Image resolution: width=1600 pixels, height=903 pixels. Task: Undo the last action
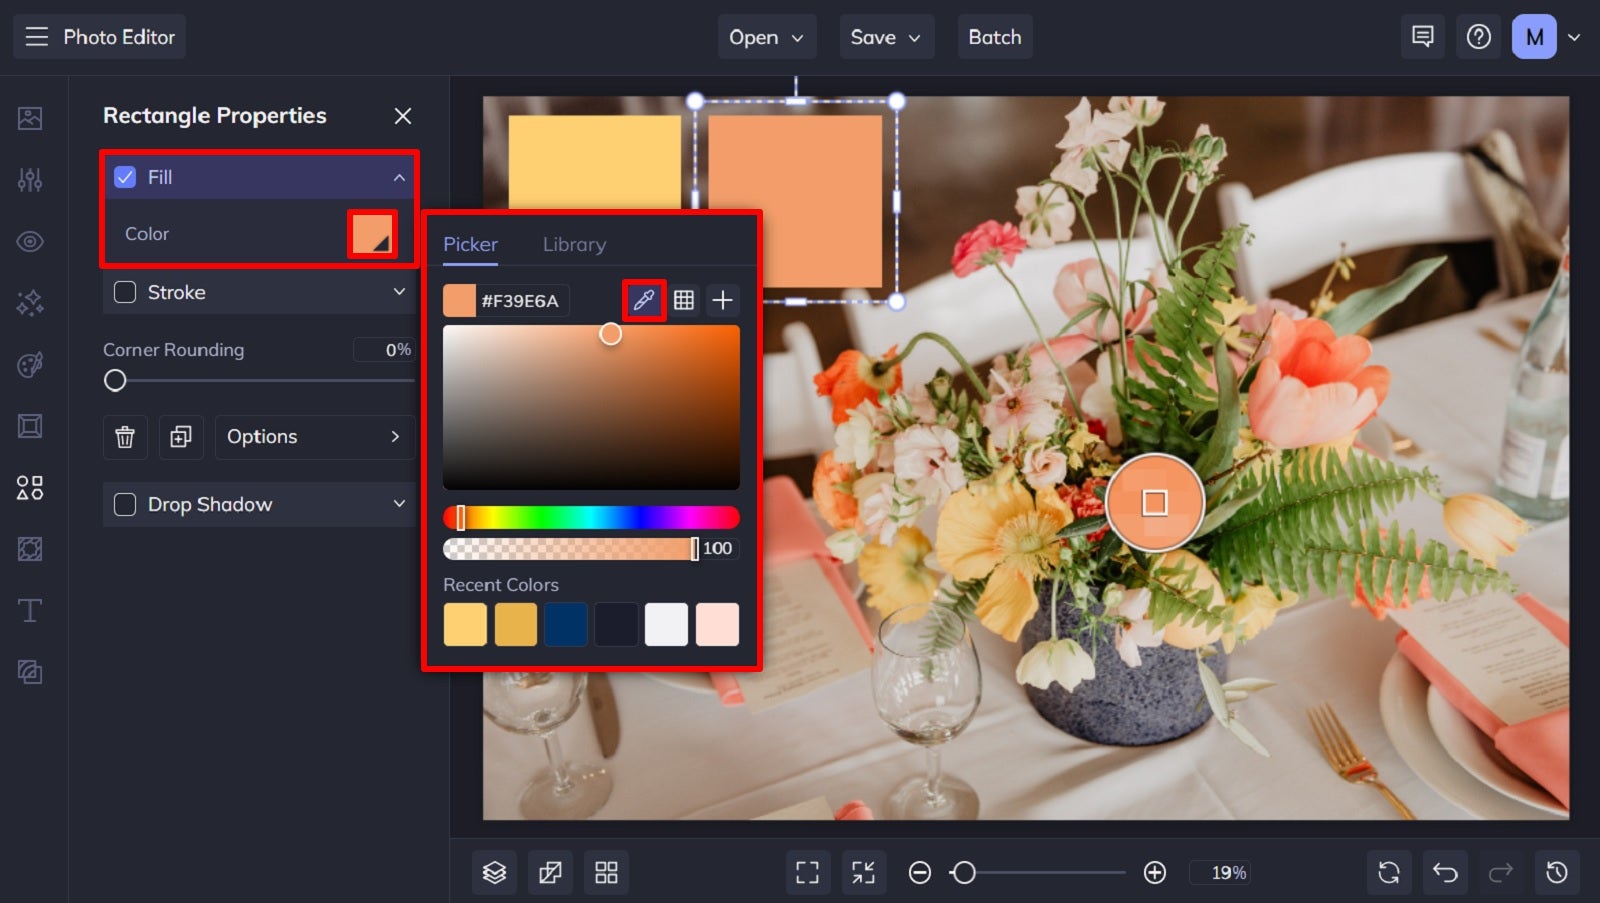click(1444, 871)
